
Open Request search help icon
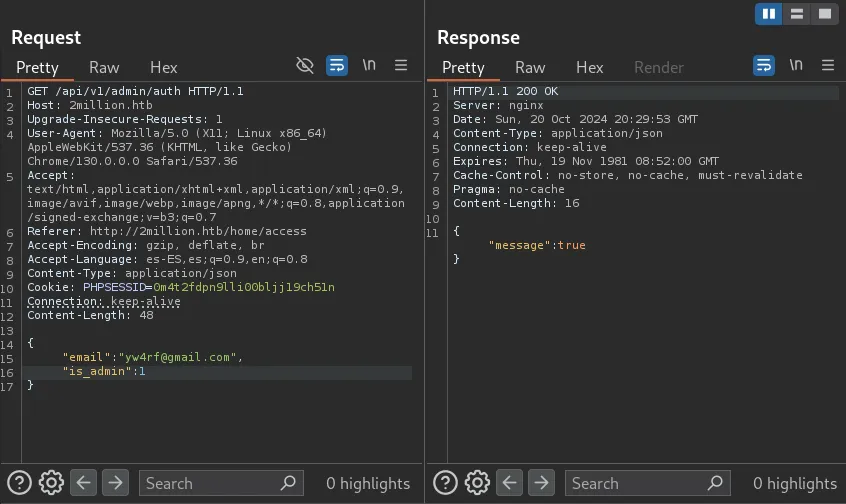coord(19,483)
